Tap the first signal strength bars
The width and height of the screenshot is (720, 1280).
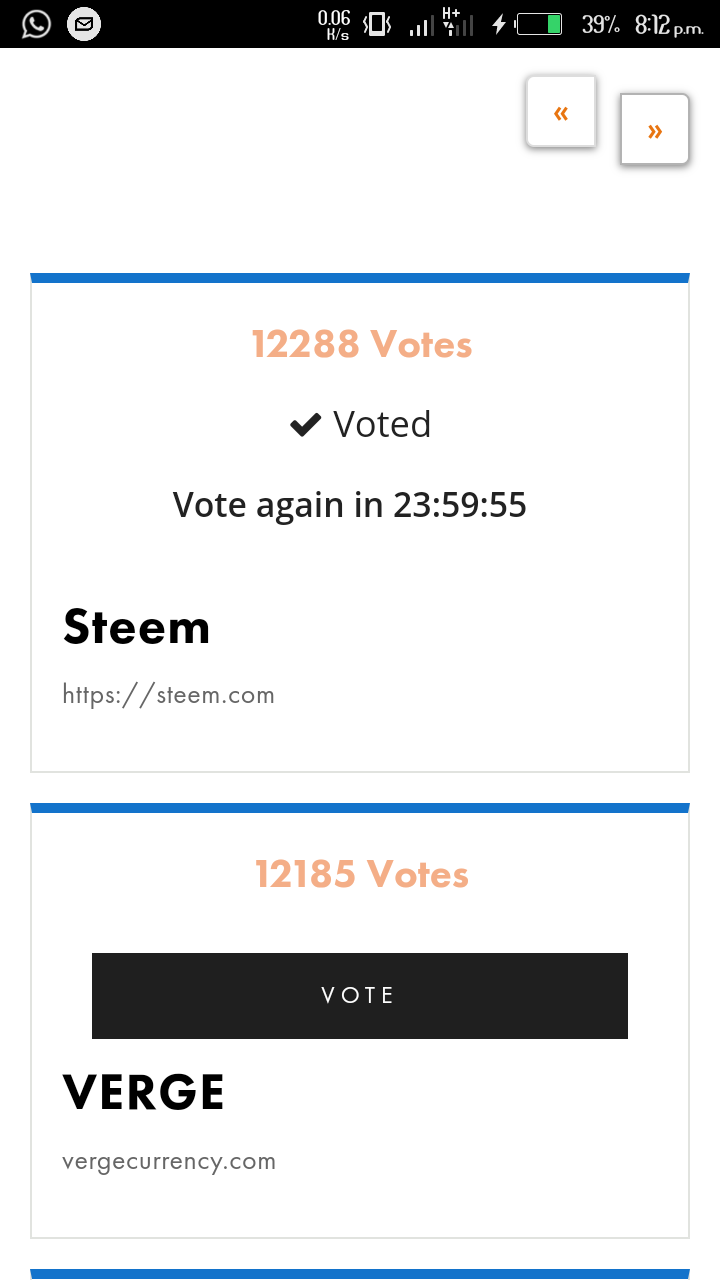(421, 26)
